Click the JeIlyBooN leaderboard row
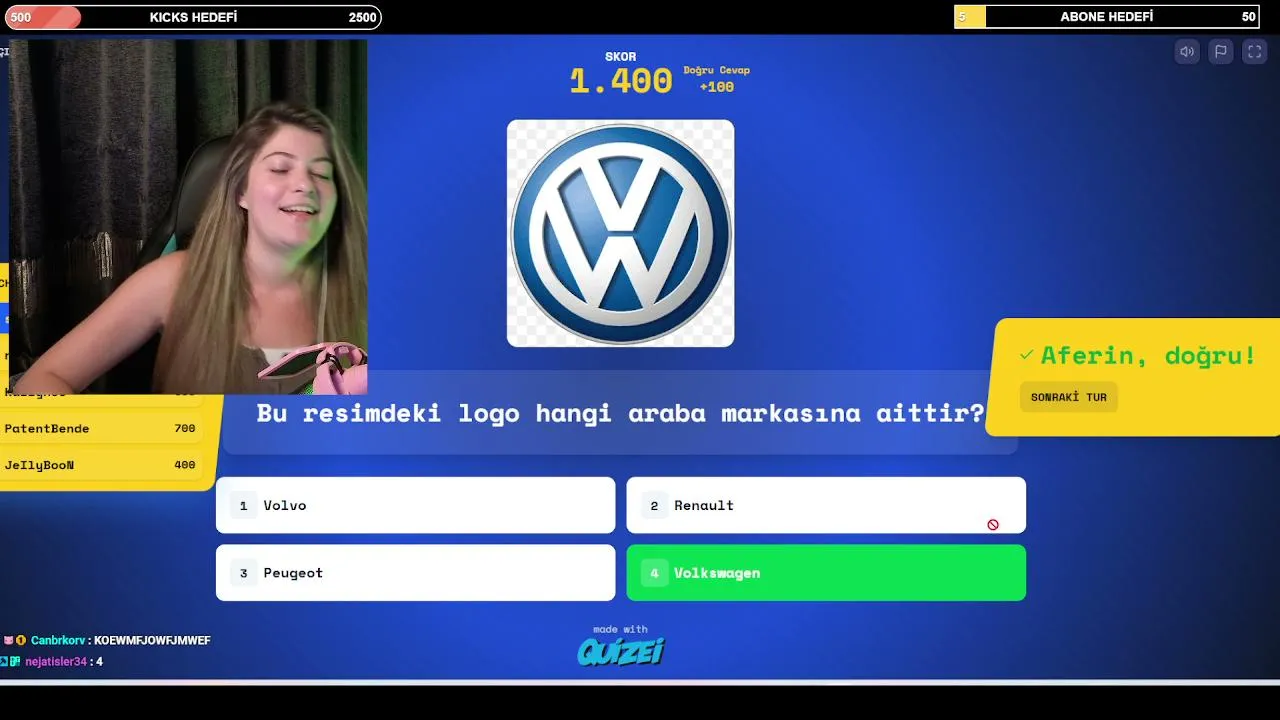This screenshot has height=720, width=1280. (101, 465)
